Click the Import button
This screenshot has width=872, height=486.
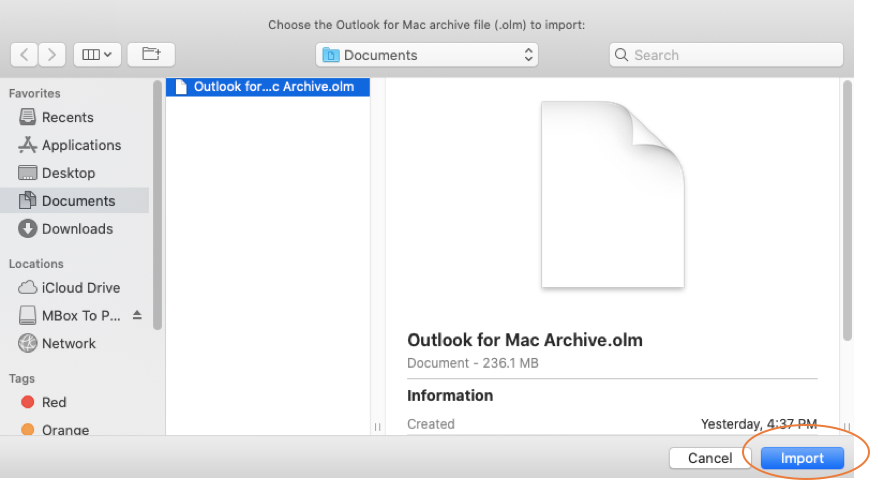tap(802, 458)
